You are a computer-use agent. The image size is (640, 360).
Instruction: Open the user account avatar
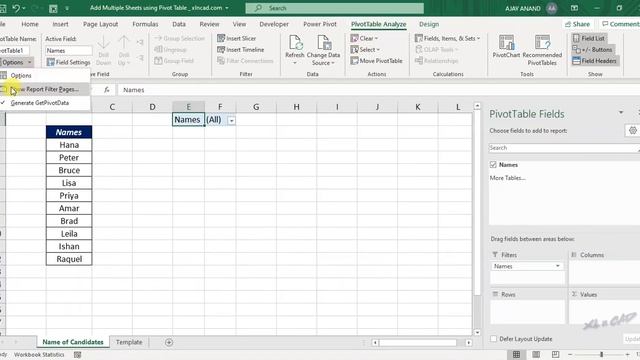(x=551, y=8)
